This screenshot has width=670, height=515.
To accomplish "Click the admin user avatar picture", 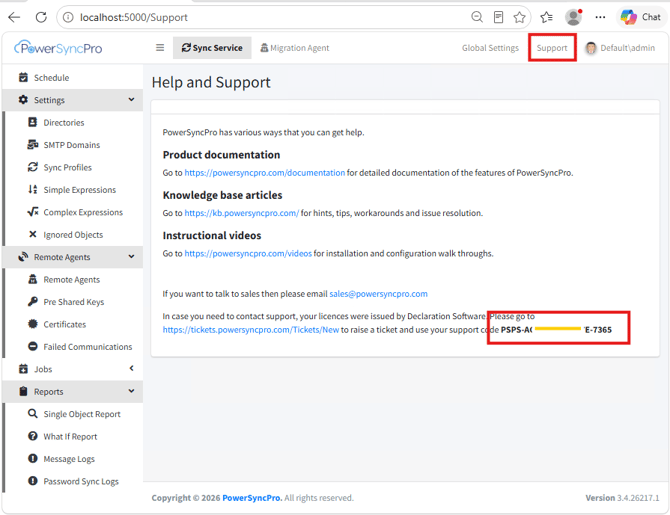I will click(x=591, y=48).
